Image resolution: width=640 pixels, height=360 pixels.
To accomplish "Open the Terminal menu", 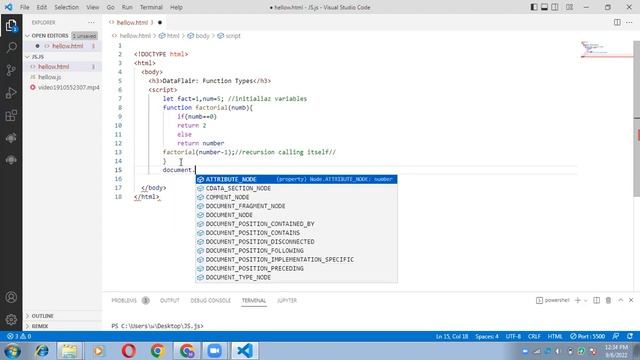I will [151, 7].
